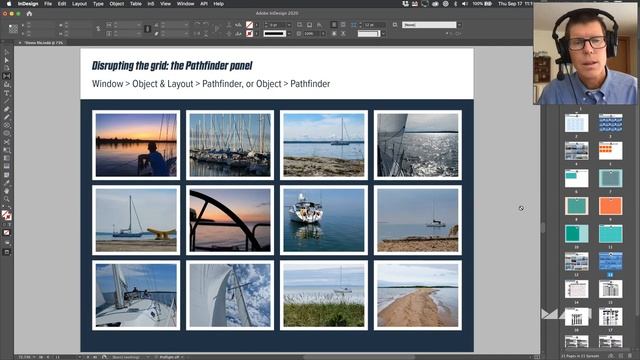This screenshot has height=360, width=640.
Task: Select the Pencil tool
Action: coord(7,117)
